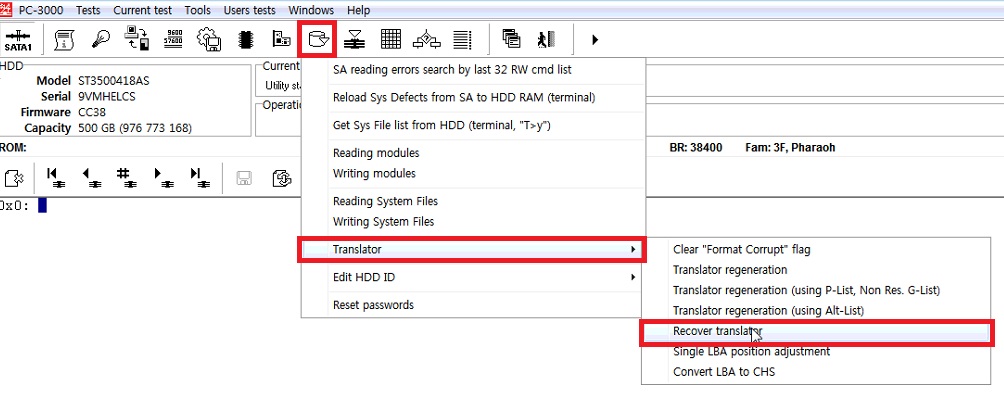Click the model value ST3500418AS

(x=114, y=81)
